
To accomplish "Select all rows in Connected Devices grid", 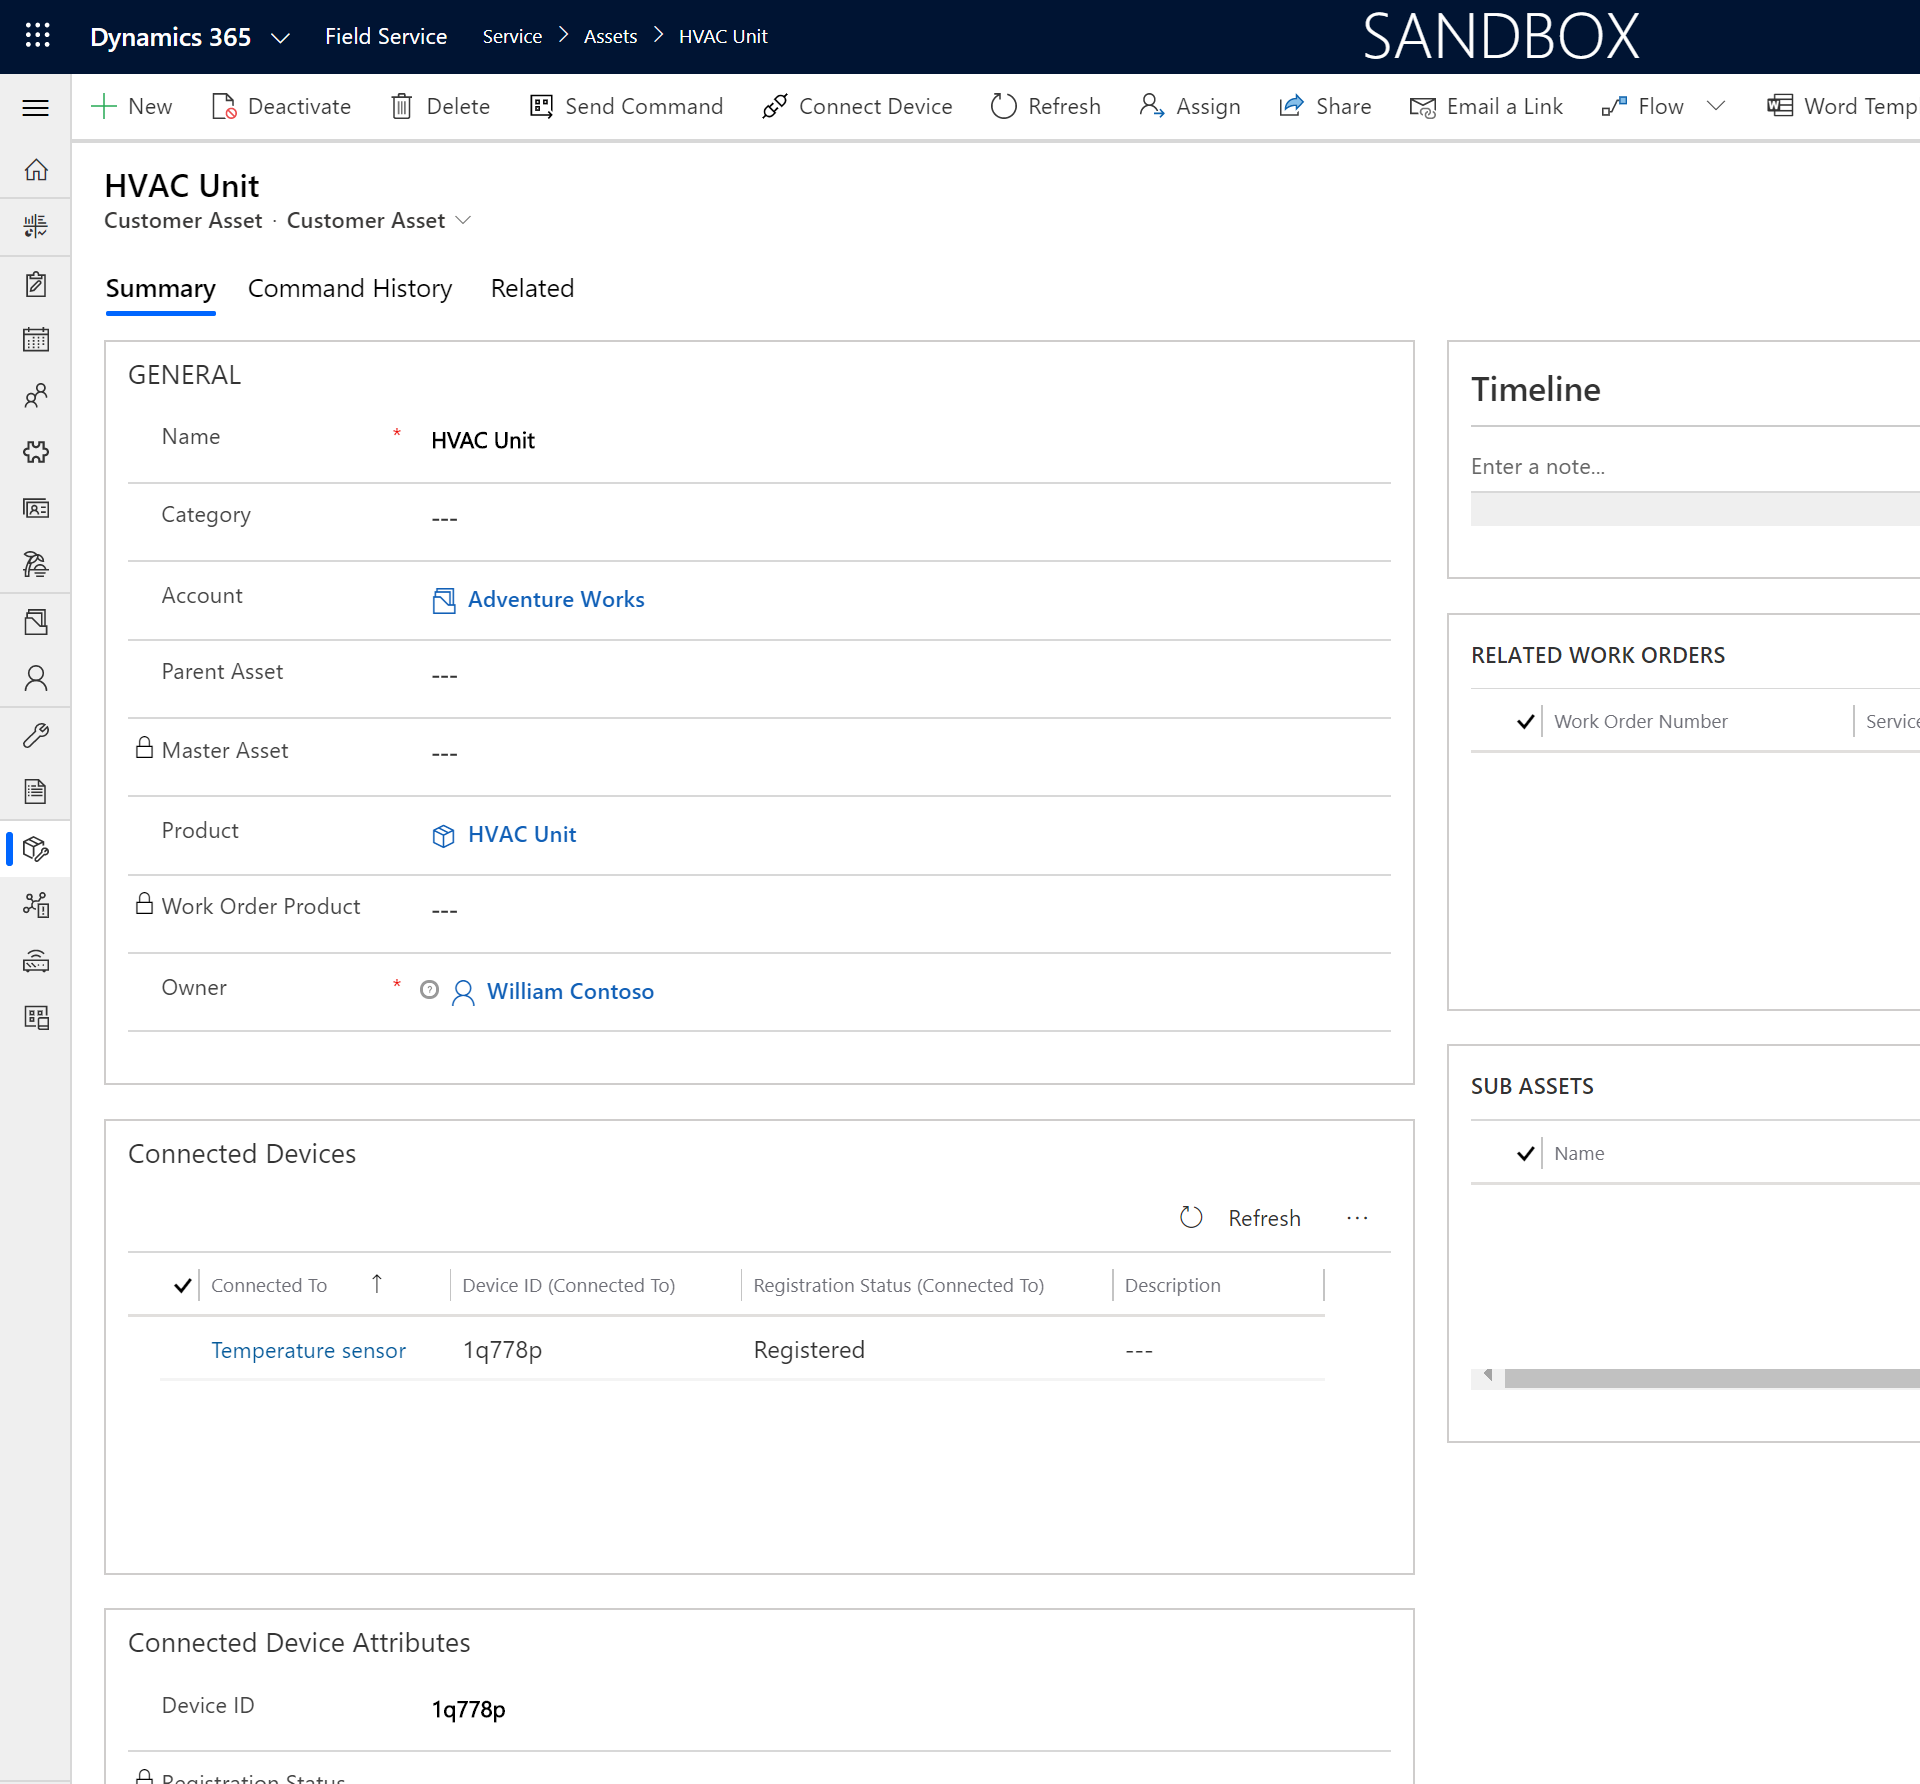I will pyautogui.click(x=183, y=1285).
